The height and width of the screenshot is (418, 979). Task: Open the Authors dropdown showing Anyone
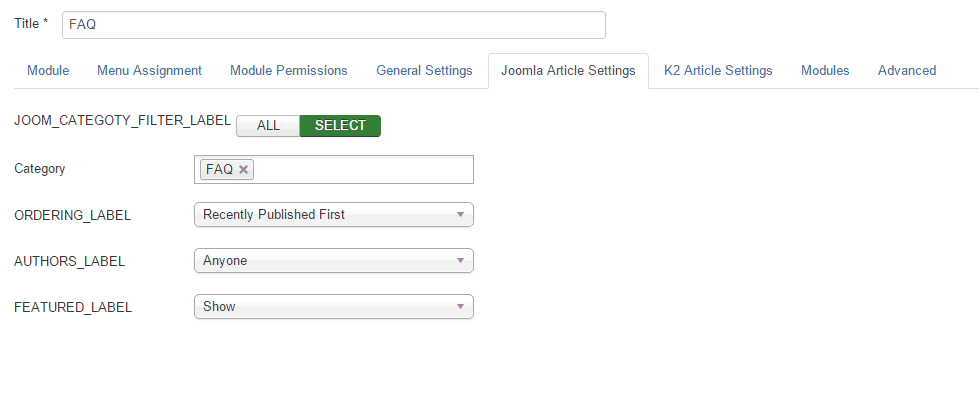point(333,261)
